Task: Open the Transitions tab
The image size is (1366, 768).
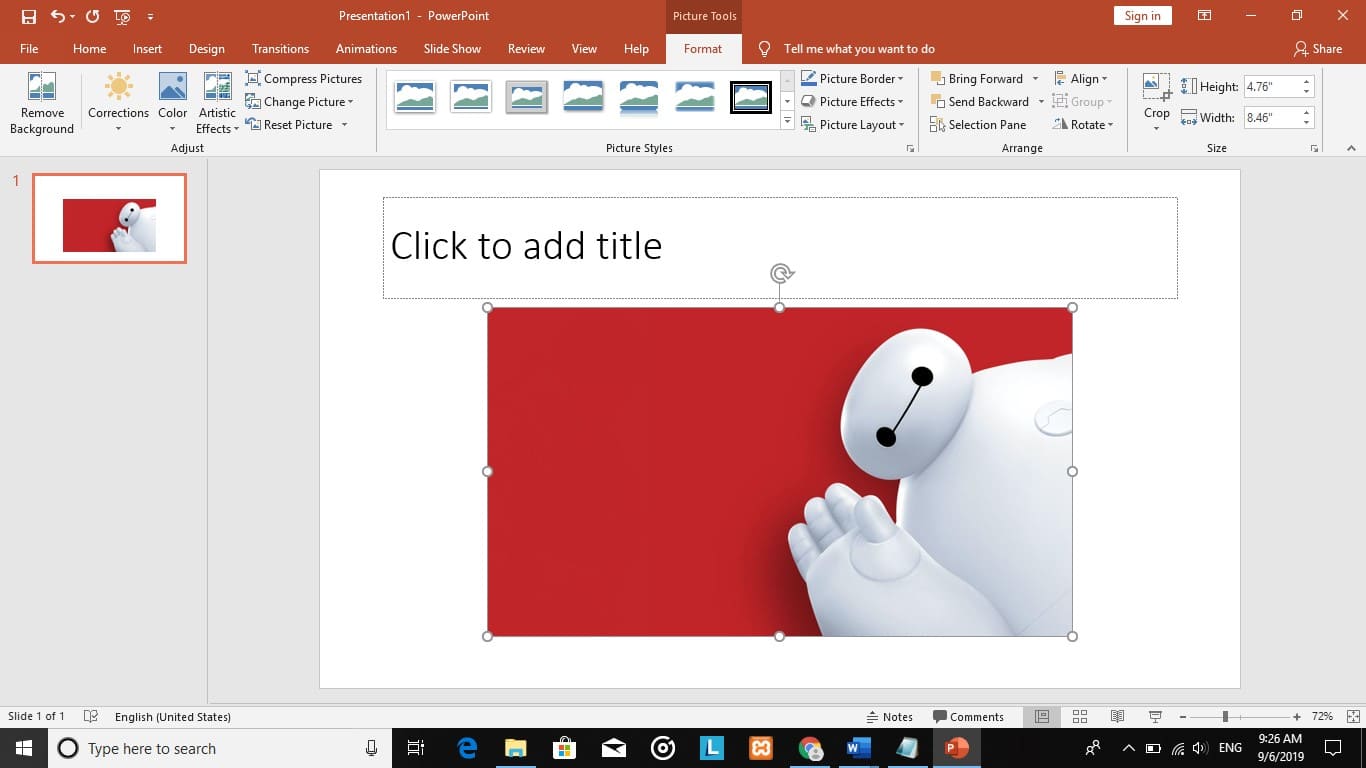Action: [x=280, y=48]
